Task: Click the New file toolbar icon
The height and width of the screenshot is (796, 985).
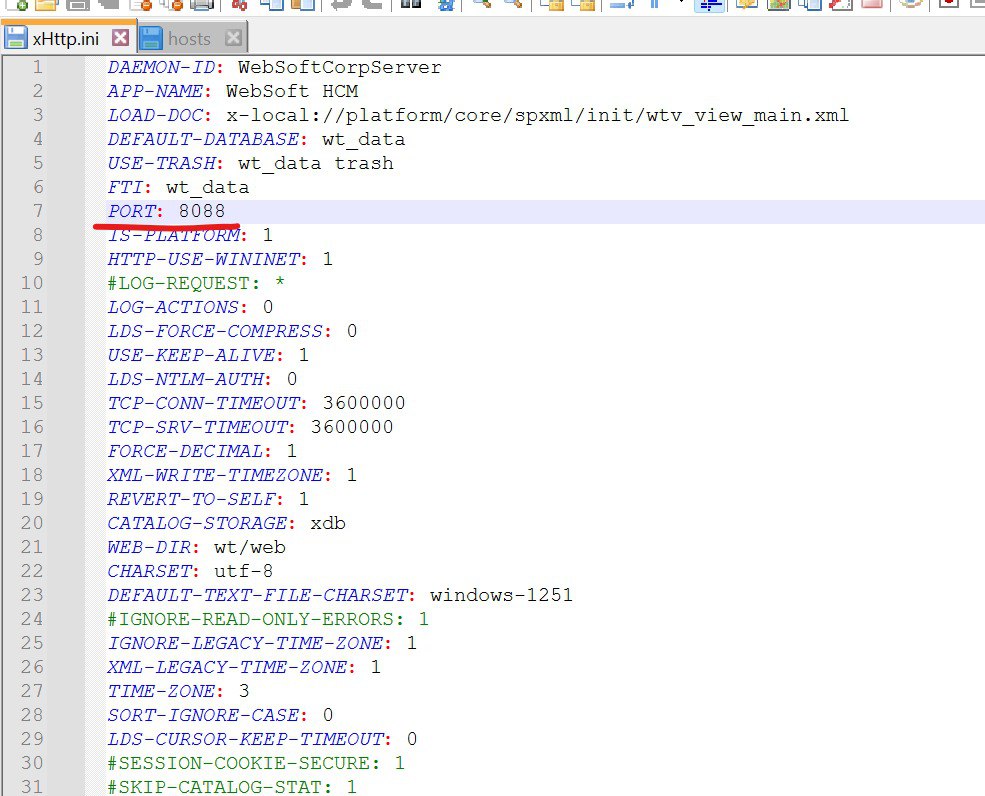Action: 16,4
